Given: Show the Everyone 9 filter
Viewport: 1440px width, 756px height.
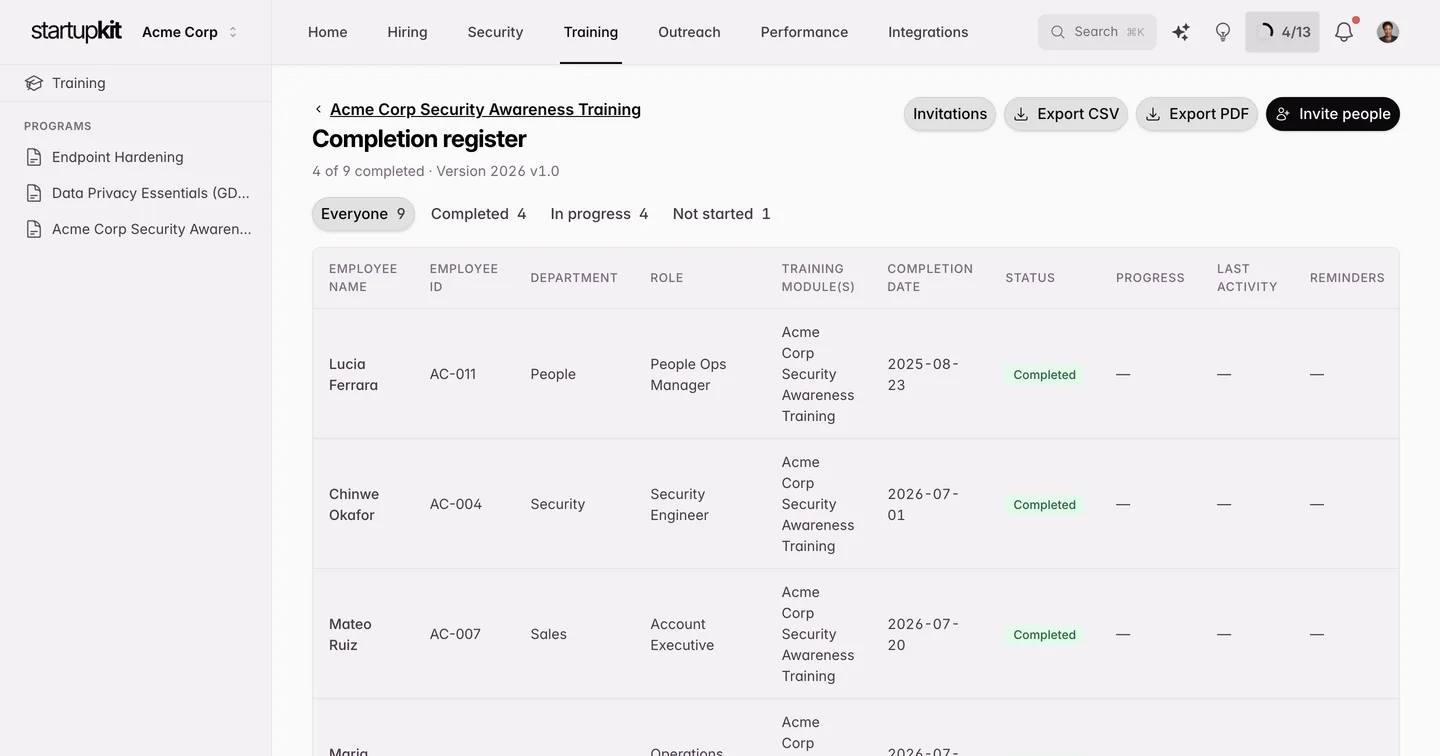Looking at the screenshot, I should (x=363, y=214).
